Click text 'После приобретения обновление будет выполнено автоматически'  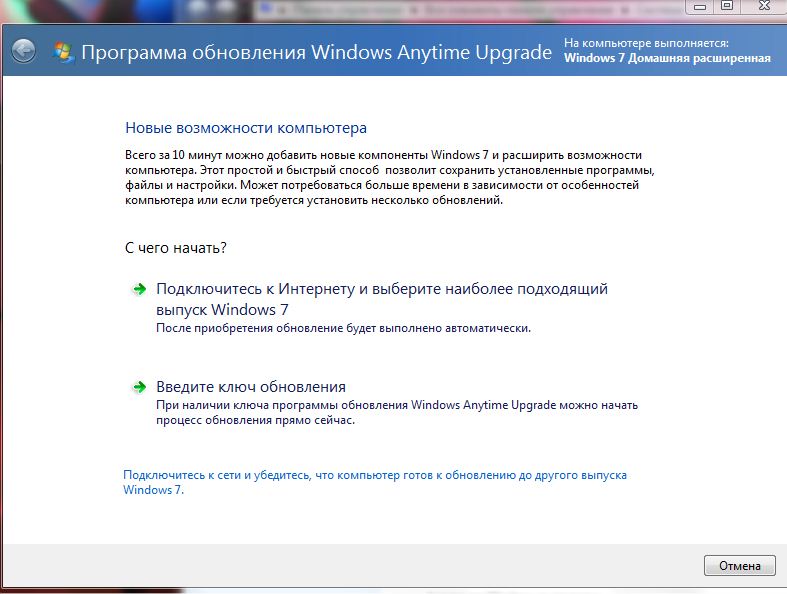click(343, 328)
